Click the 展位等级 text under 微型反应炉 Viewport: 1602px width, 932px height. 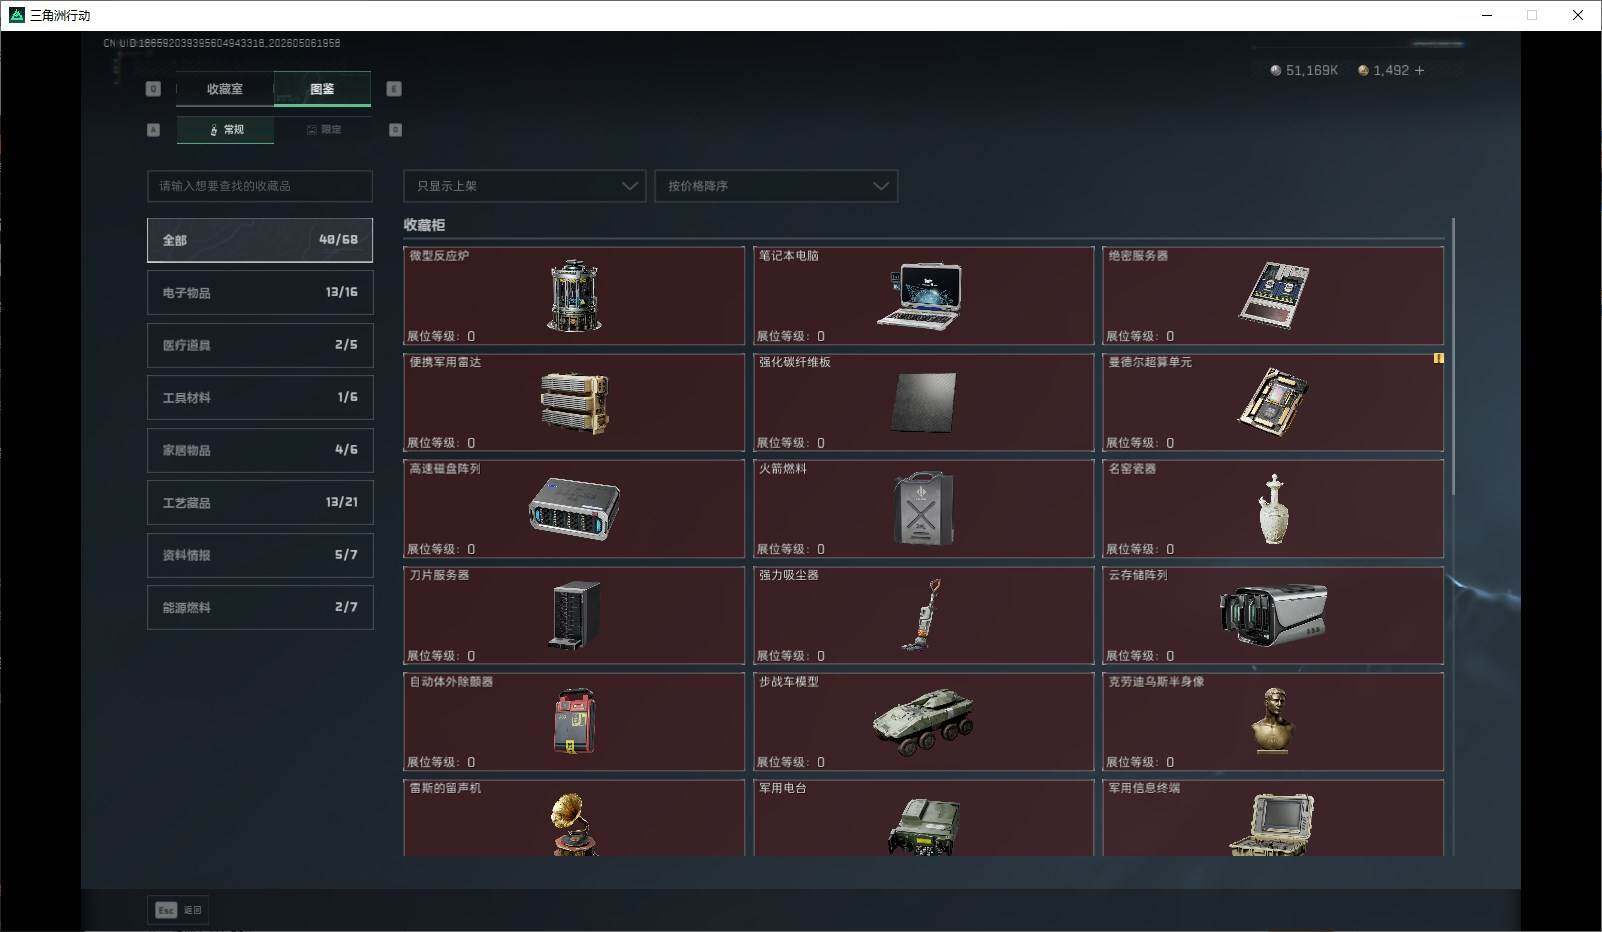tap(441, 336)
